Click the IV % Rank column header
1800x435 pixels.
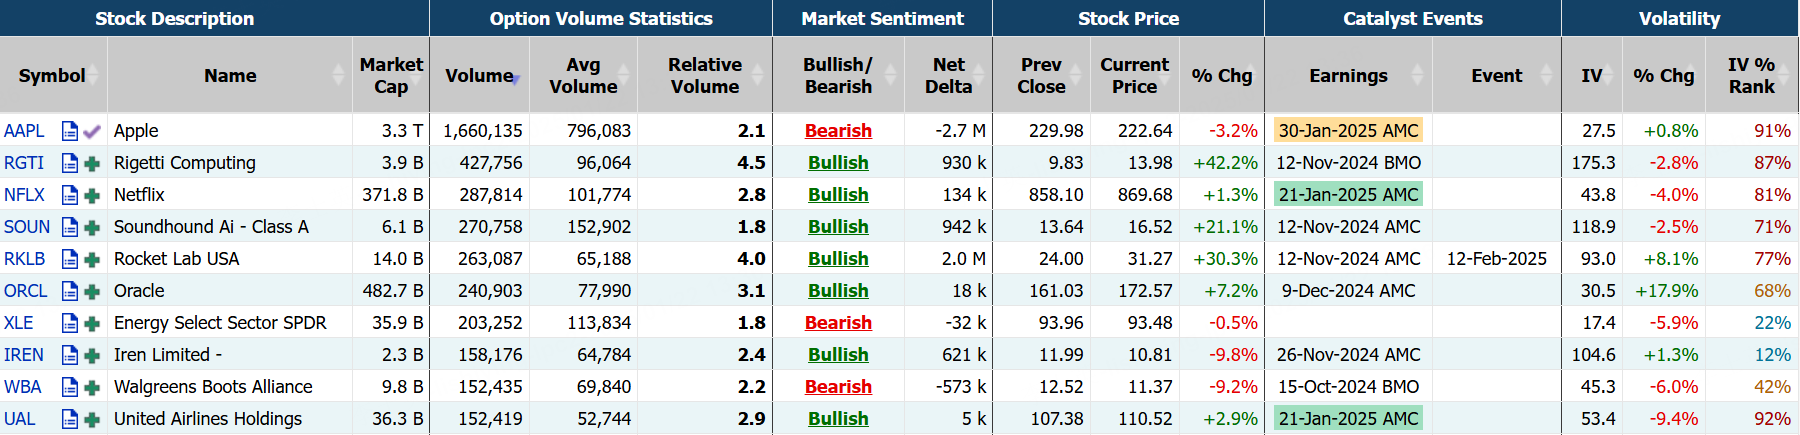click(x=1751, y=76)
